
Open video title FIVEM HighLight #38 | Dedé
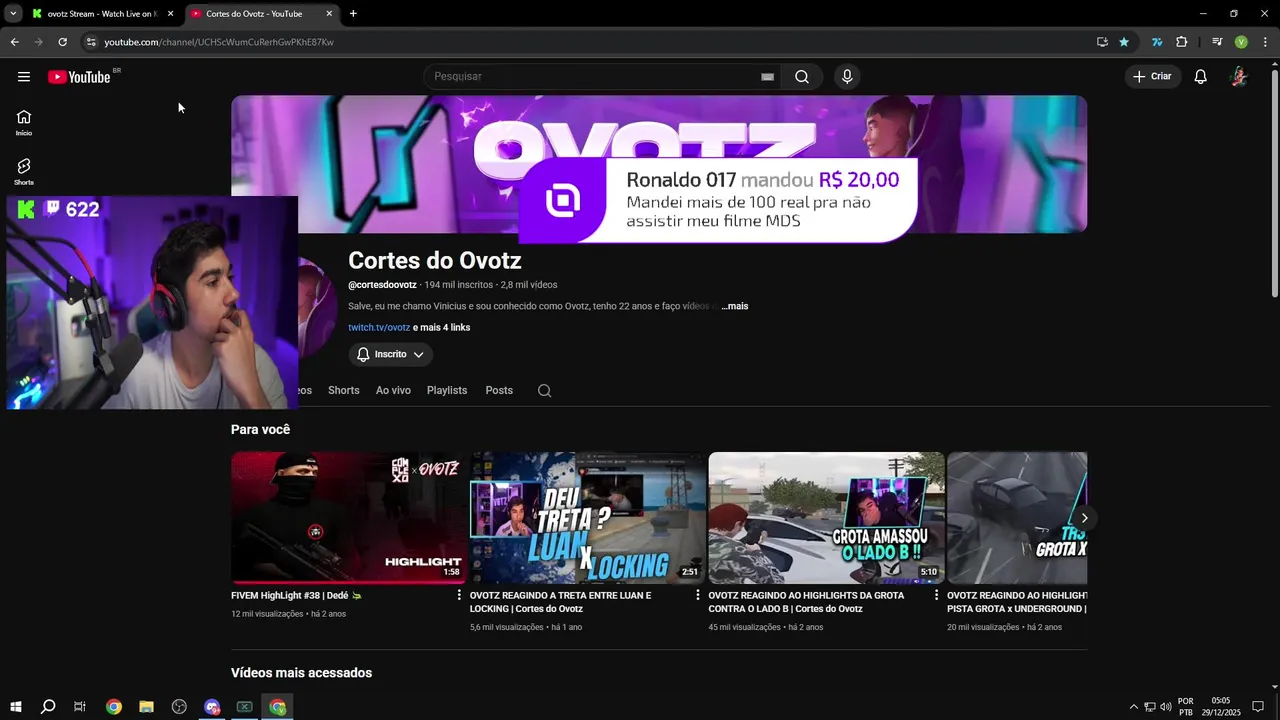(296, 596)
